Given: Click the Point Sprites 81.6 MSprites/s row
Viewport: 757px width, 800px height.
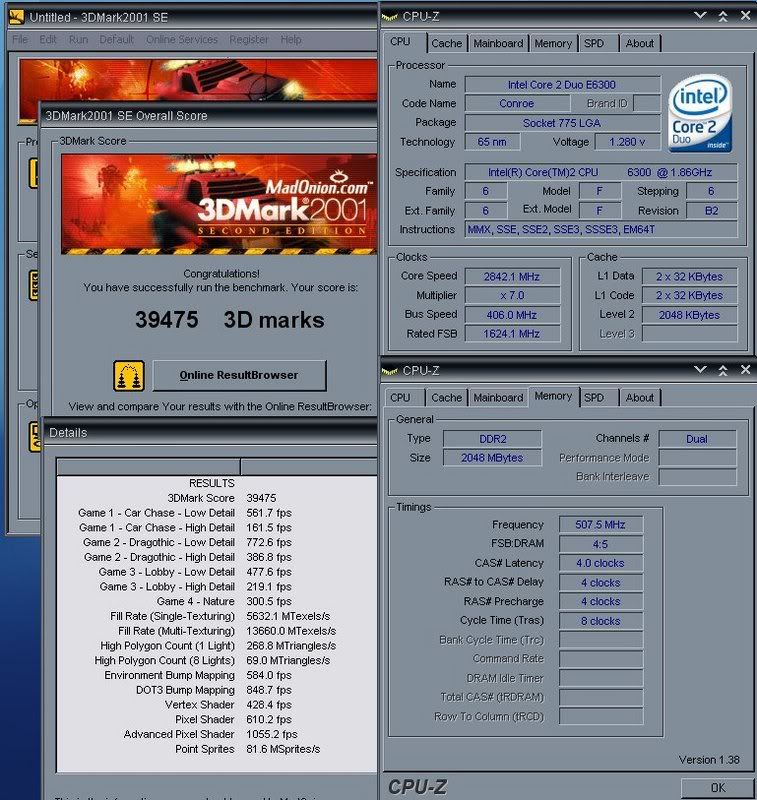Looking at the screenshot, I should 217,749.
